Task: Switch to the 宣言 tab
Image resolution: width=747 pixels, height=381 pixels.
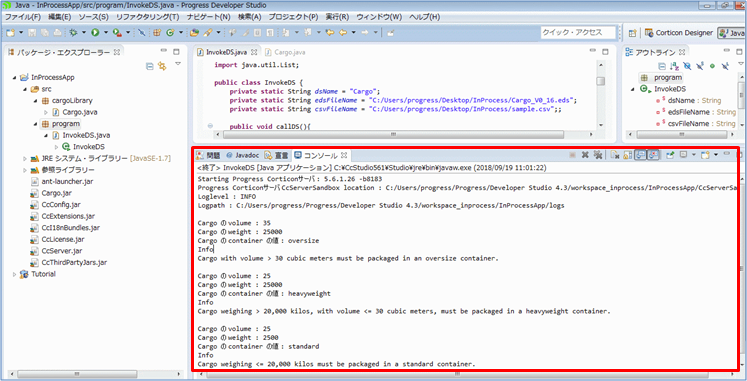Action: (x=277, y=155)
